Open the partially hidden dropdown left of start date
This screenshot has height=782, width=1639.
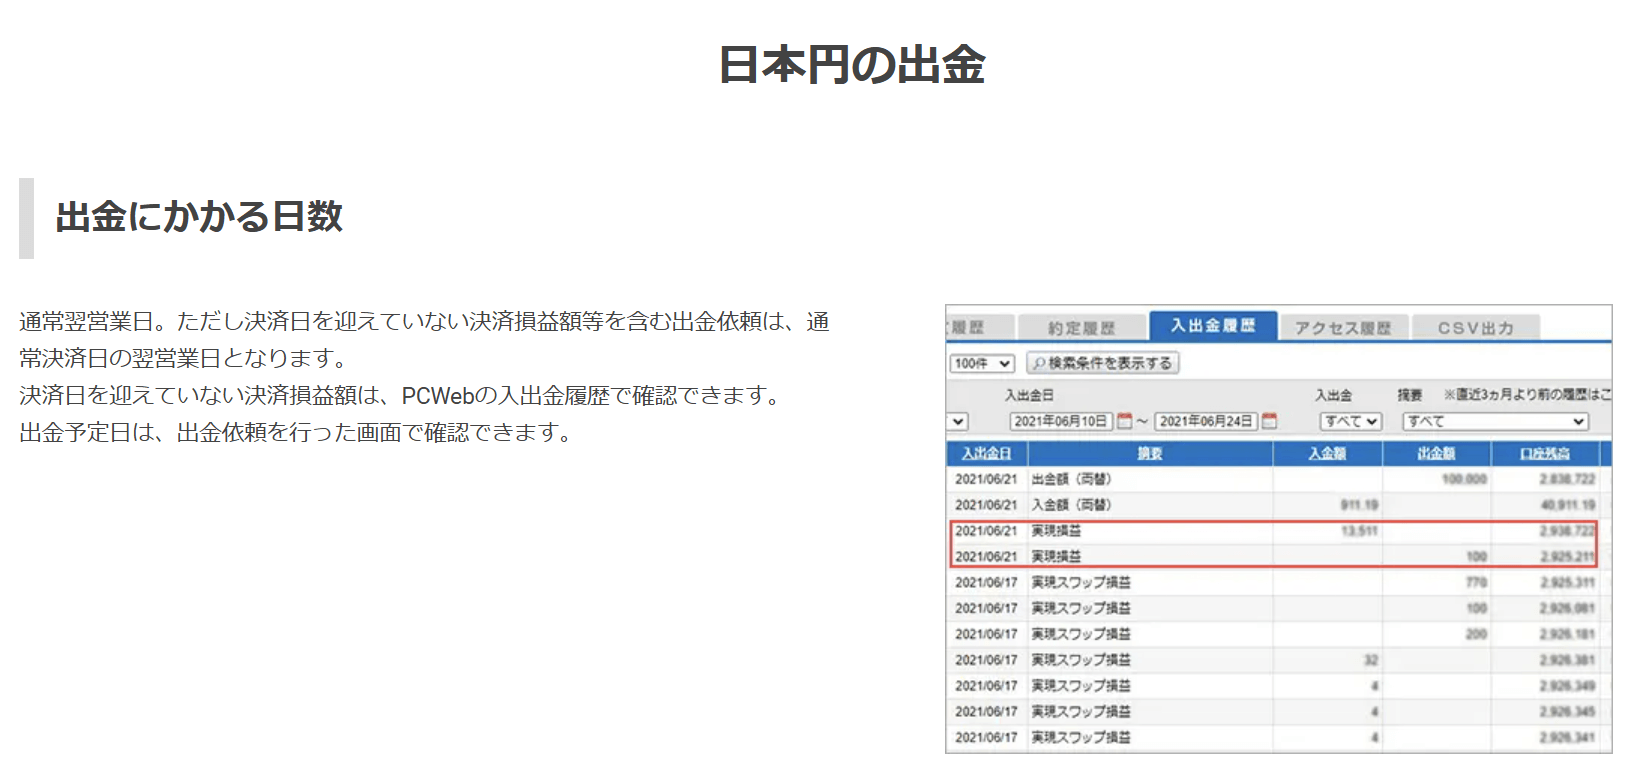coord(958,421)
